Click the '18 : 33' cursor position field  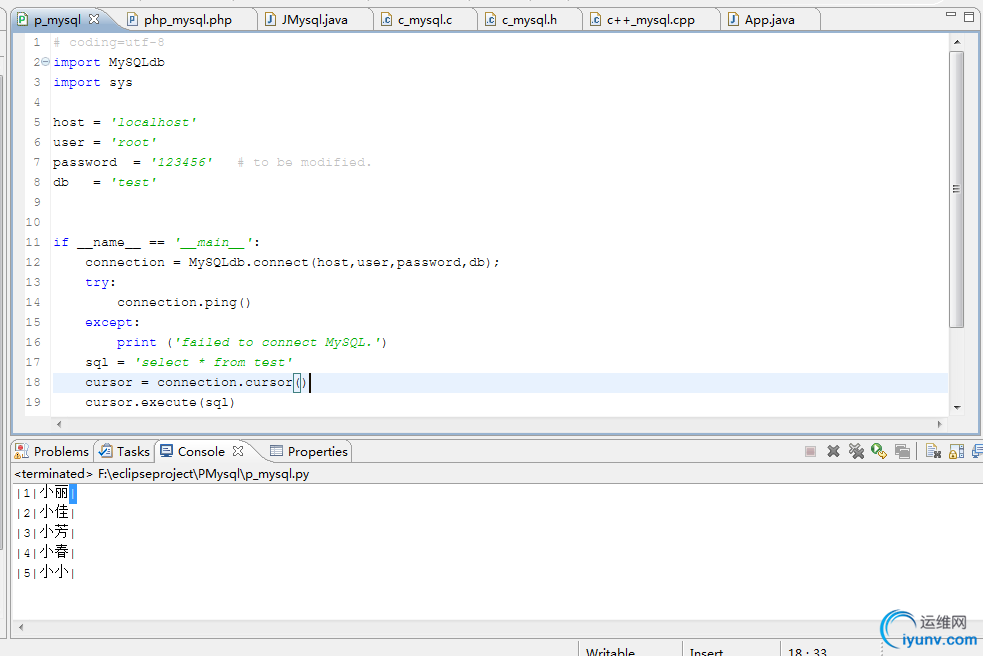[807, 651]
